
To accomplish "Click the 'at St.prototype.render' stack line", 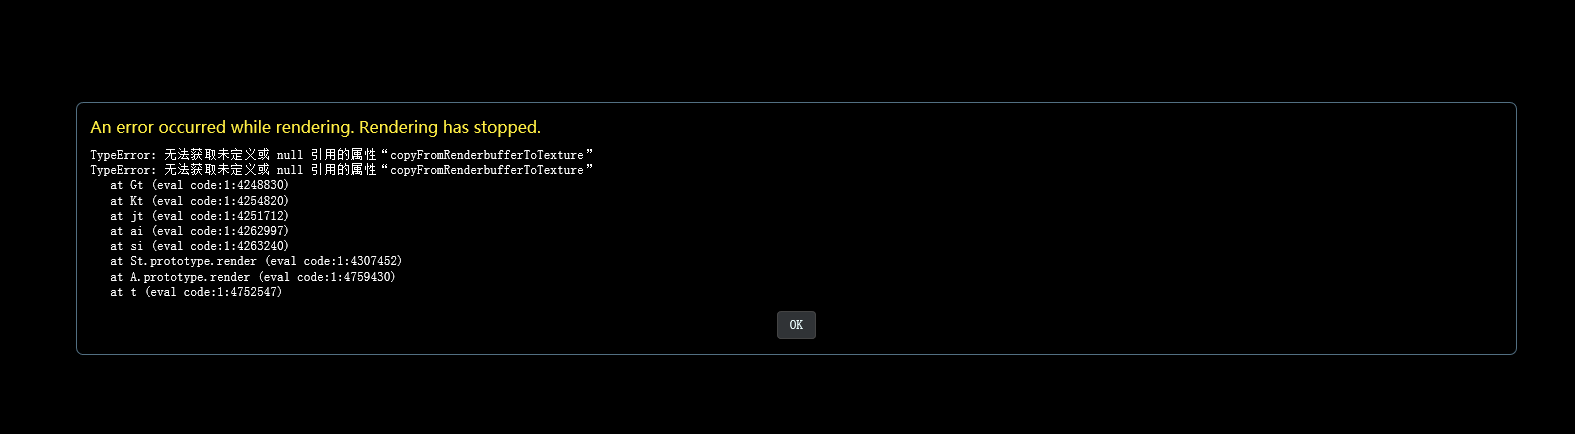I will pyautogui.click(x=256, y=261).
